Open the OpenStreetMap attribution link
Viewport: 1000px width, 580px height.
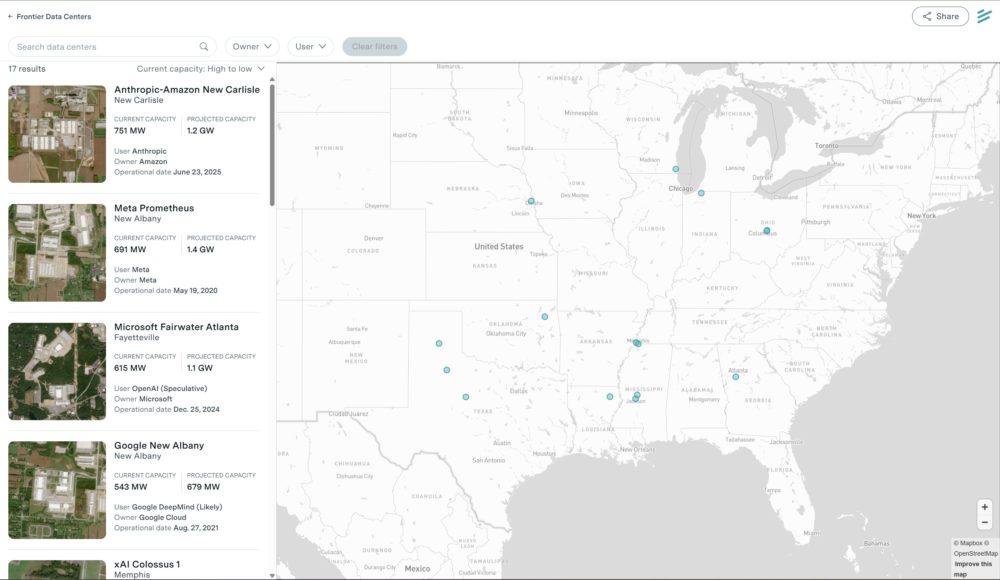coord(975,553)
